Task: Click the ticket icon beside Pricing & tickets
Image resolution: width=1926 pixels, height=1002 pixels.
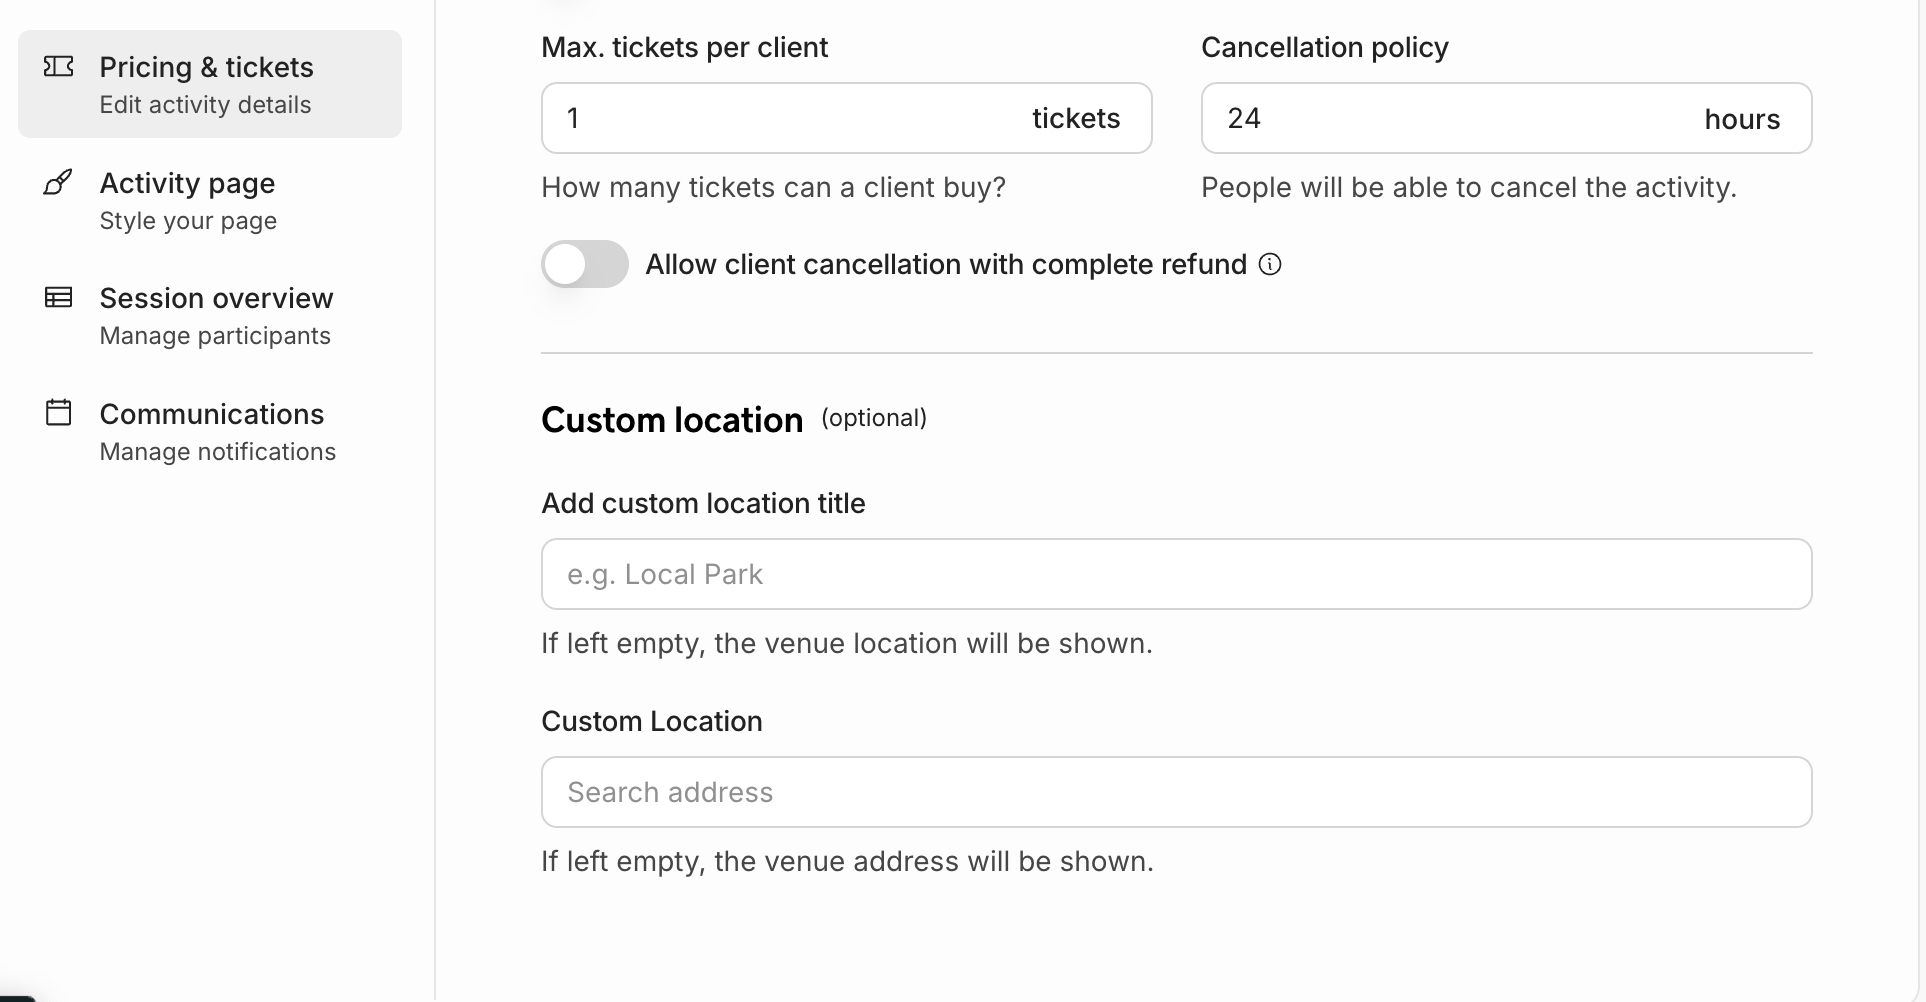Action: (x=58, y=67)
